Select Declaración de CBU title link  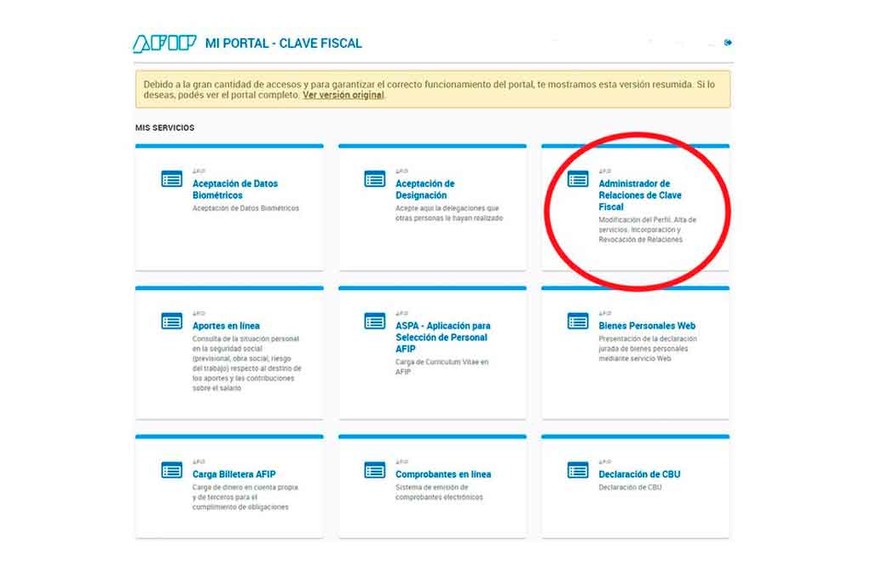639,475
